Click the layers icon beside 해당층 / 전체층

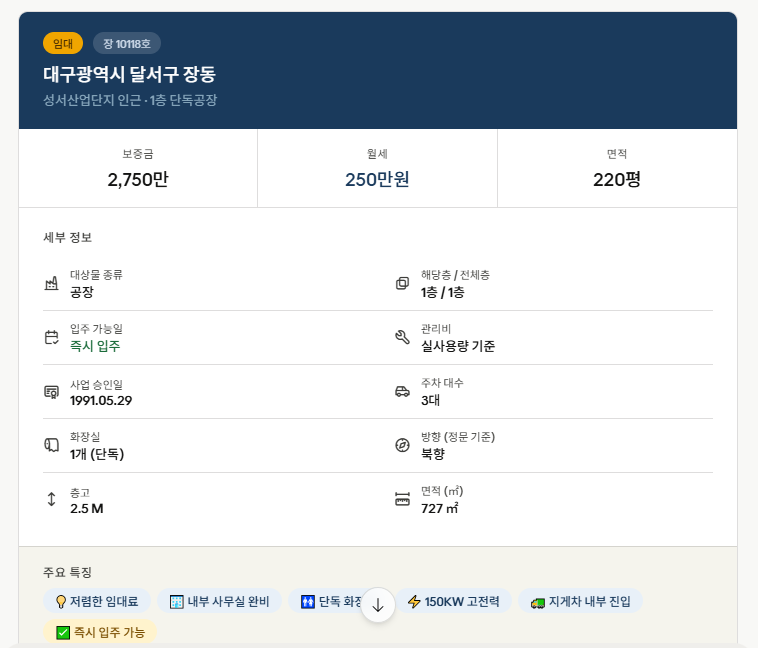(x=402, y=283)
